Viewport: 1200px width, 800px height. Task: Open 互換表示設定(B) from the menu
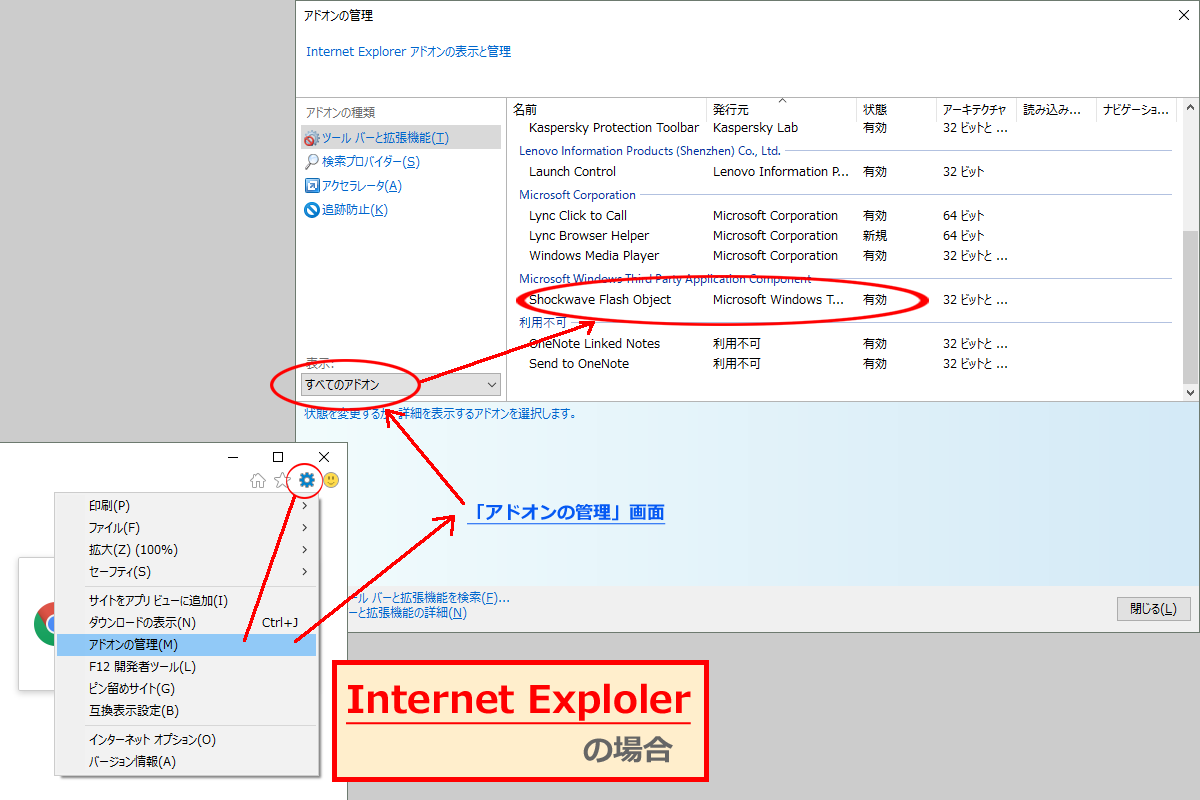click(x=186, y=711)
